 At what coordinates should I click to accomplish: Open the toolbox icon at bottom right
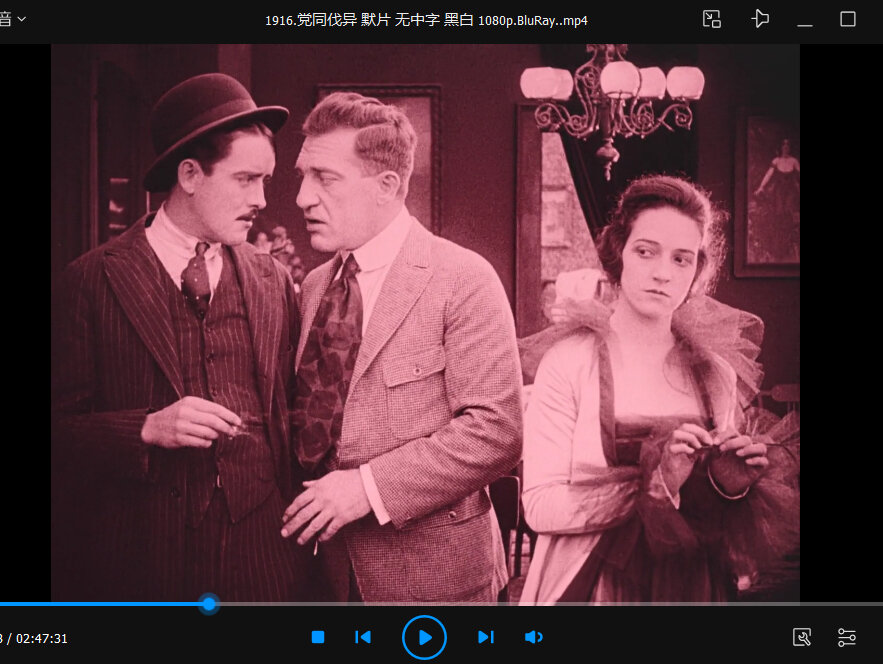tap(802, 638)
